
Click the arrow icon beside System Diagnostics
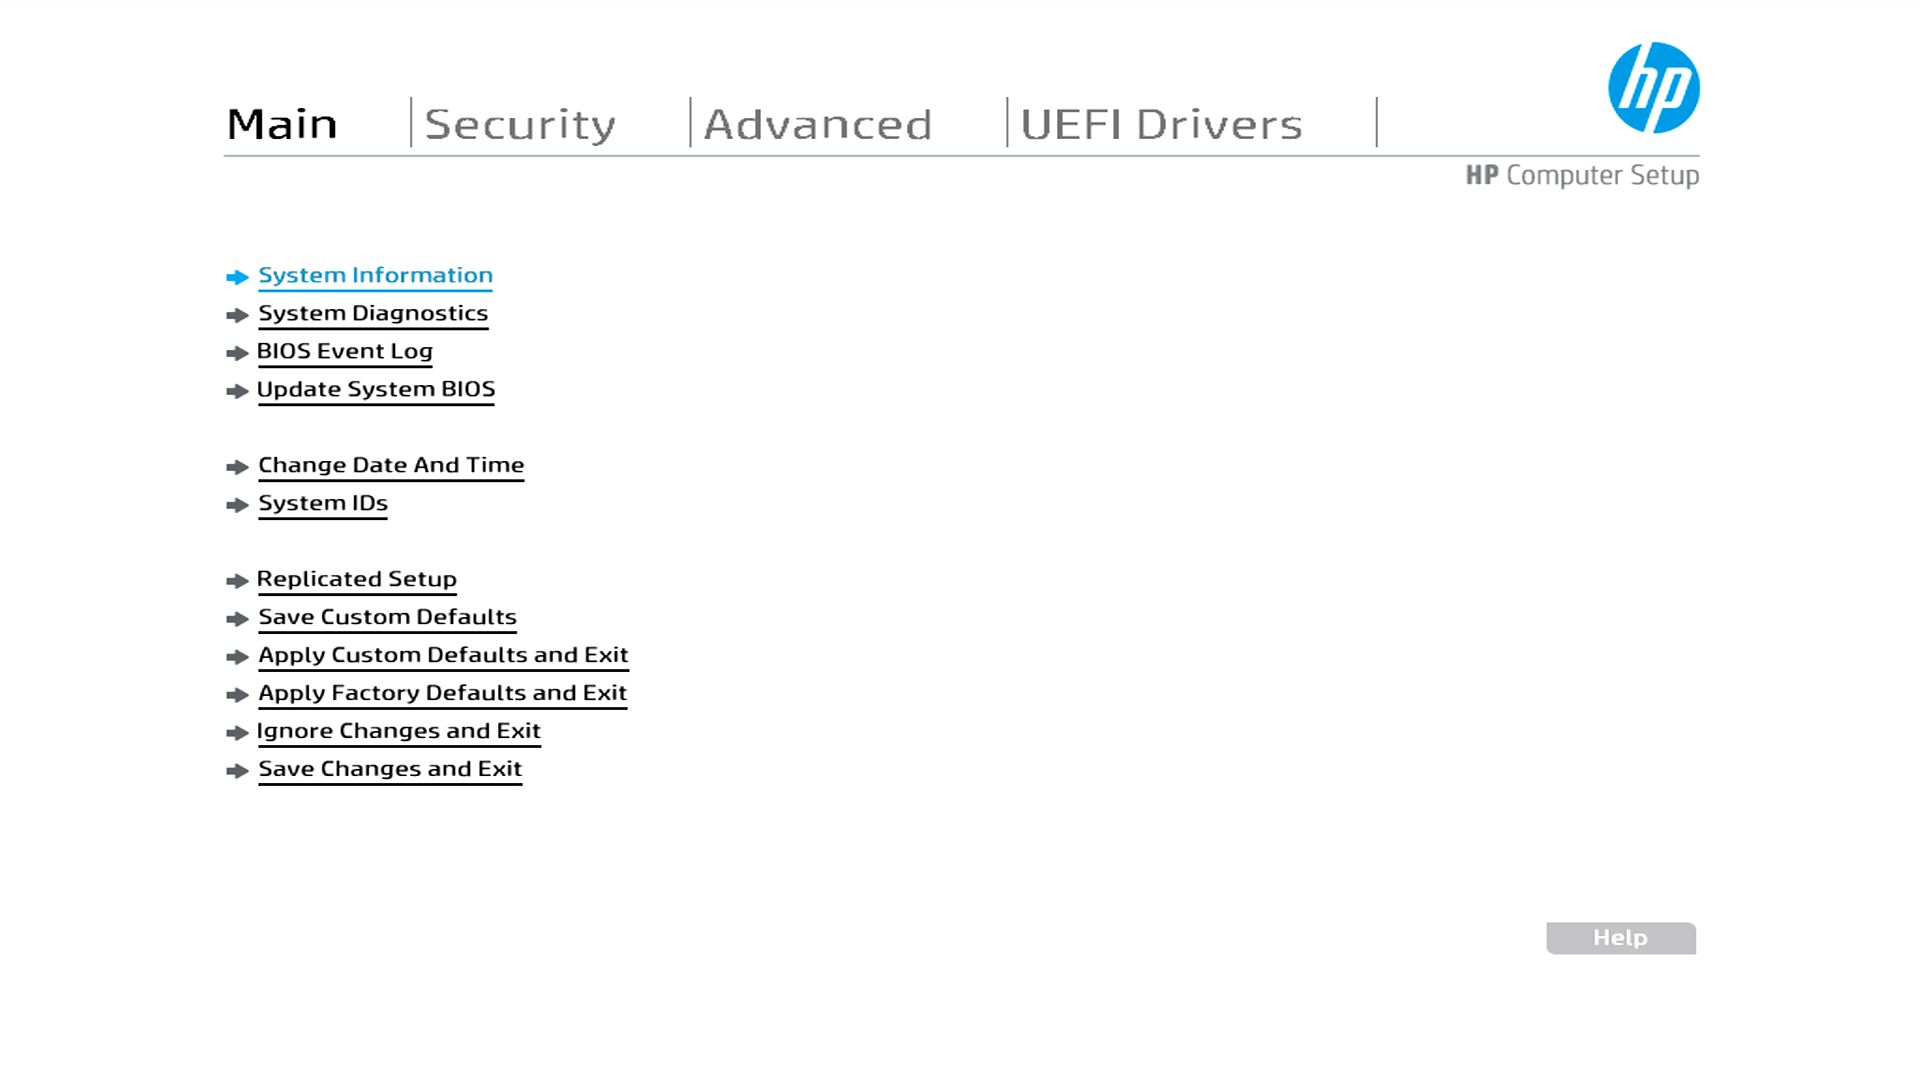237,315
